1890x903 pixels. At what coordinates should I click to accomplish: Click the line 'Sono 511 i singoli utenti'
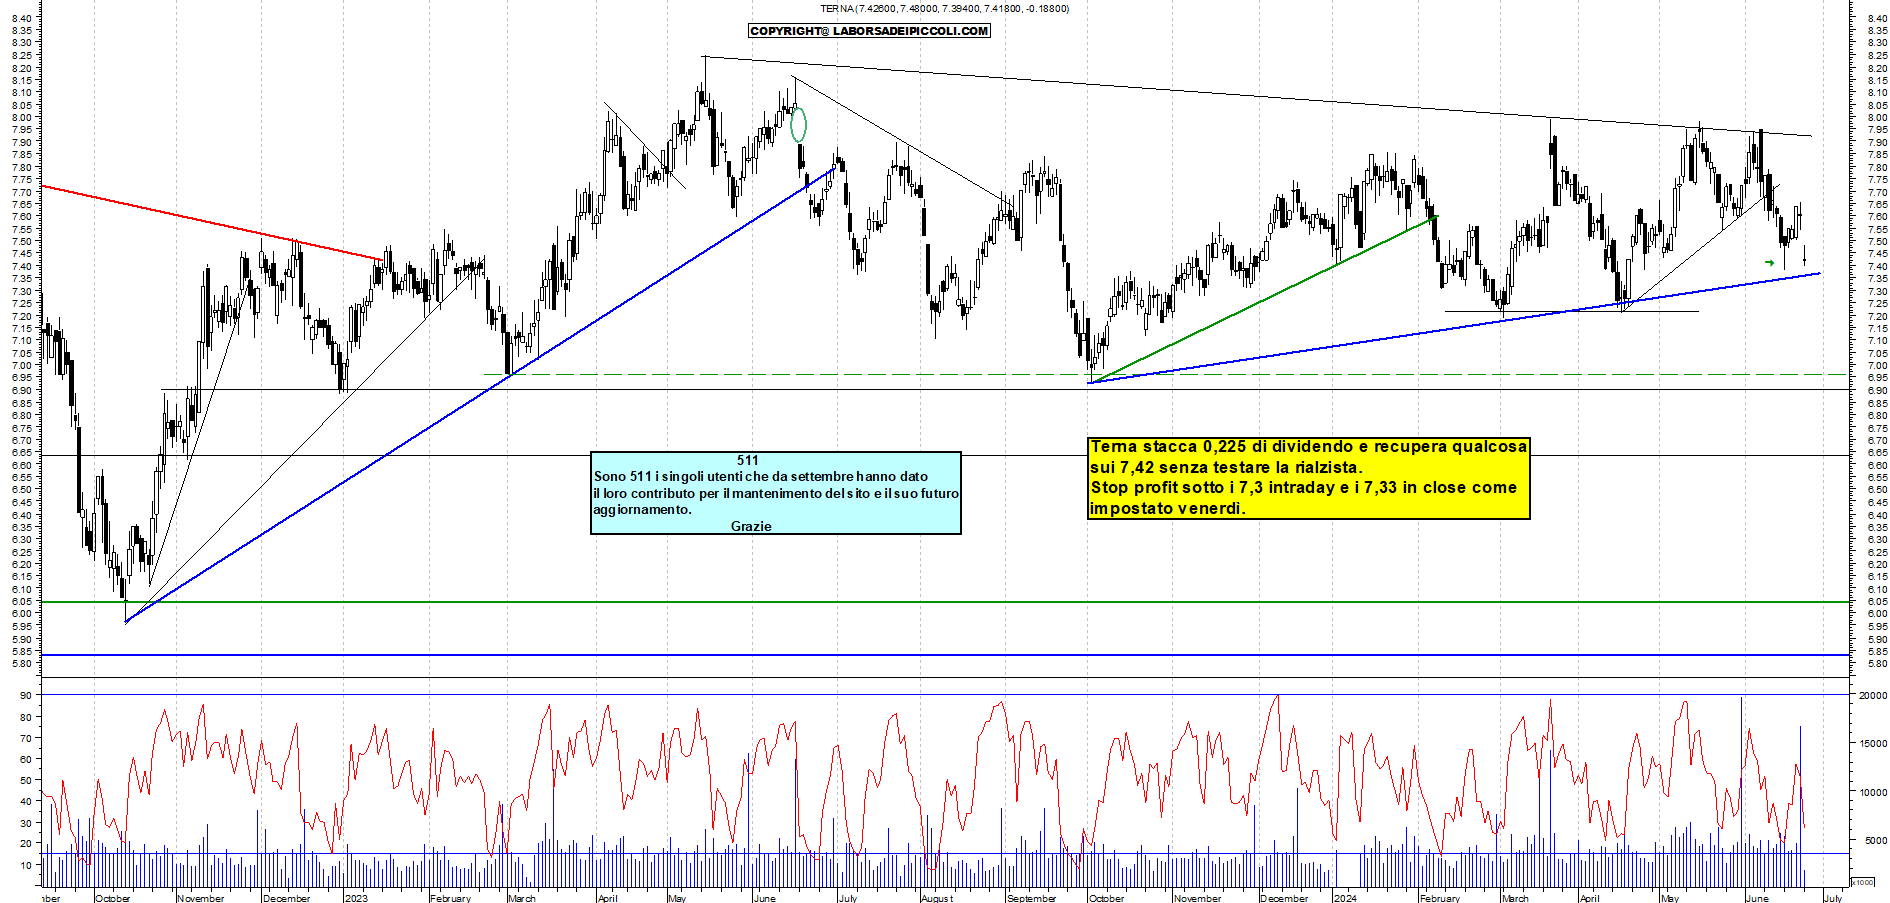761,477
